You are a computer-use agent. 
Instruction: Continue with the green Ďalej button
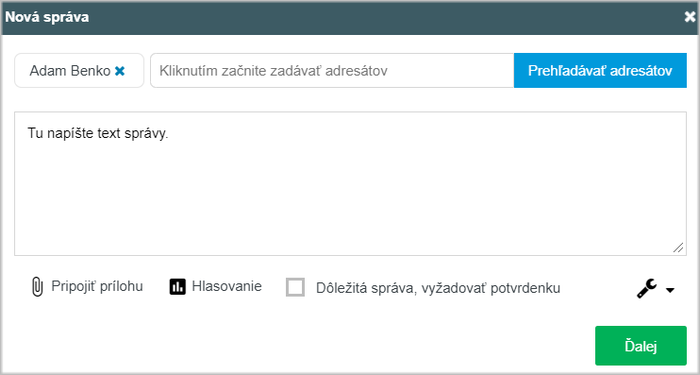point(641,346)
